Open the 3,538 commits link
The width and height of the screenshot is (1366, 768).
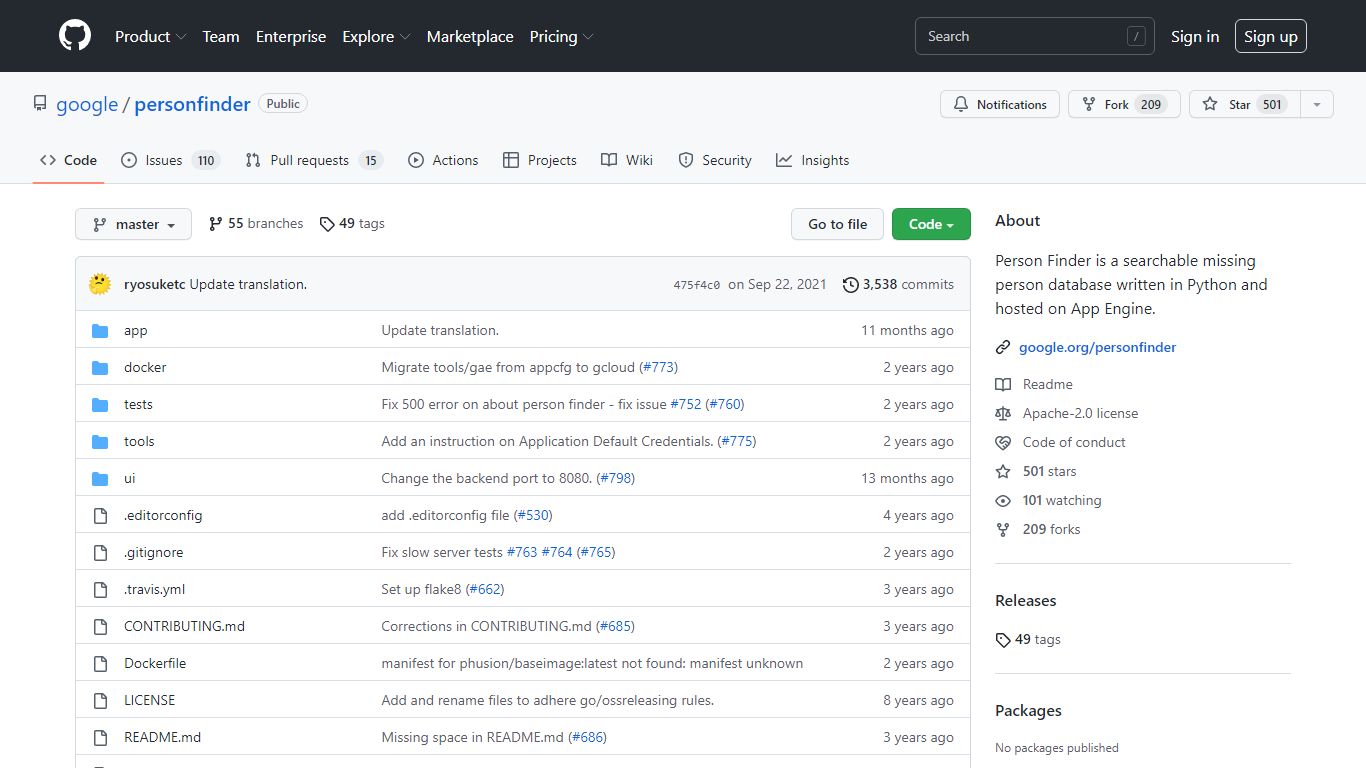coord(898,284)
